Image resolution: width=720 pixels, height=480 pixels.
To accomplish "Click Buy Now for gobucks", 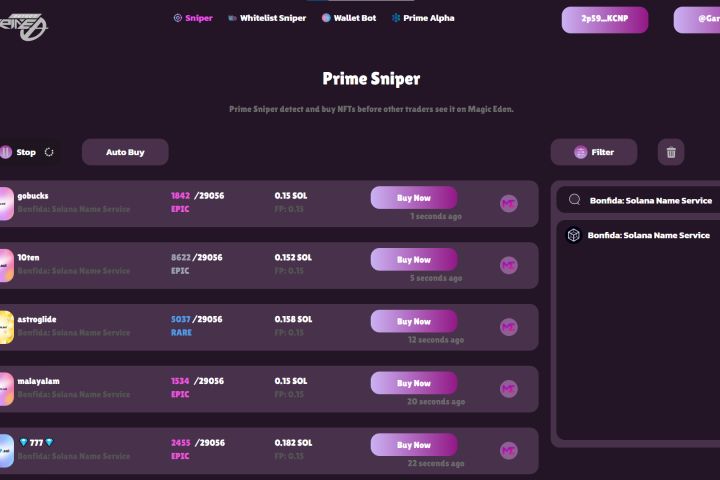I will 413,198.
